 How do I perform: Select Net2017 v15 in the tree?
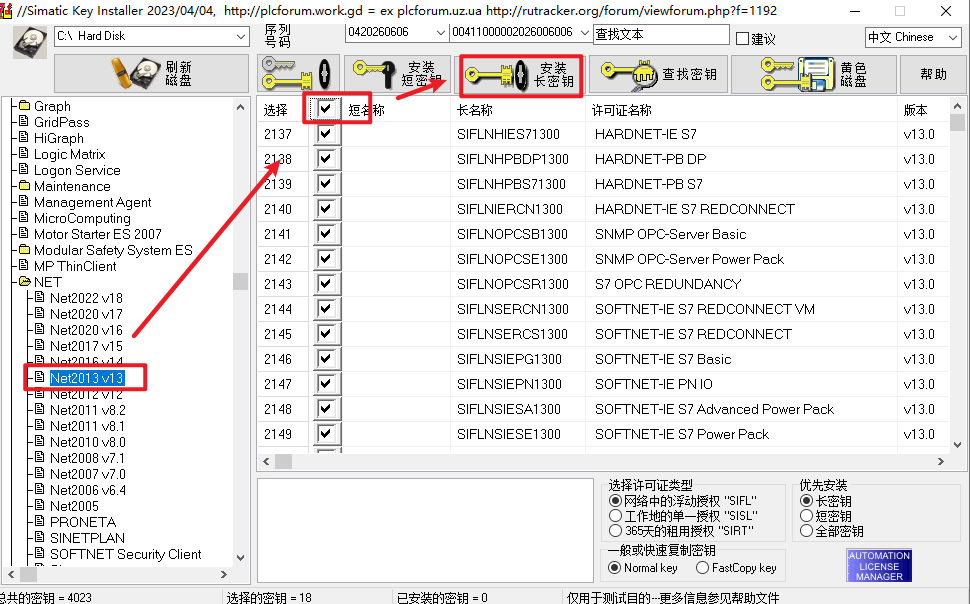86,346
